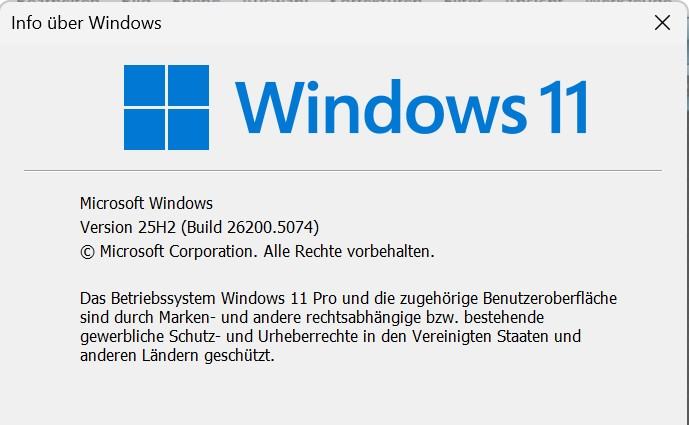689x425 pixels.
Task: Click Windows 11 Pro edition text
Action: (279, 298)
